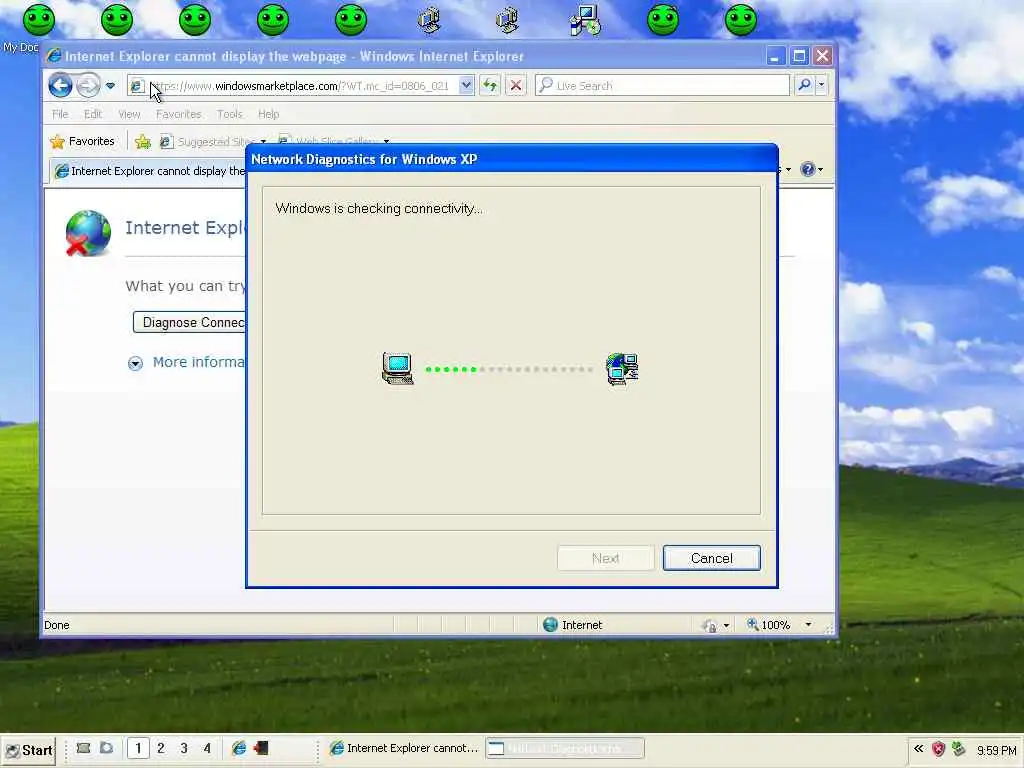The height and width of the screenshot is (768, 1024).
Task: Click the red quick launch icon beside IE
Action: (x=261, y=748)
